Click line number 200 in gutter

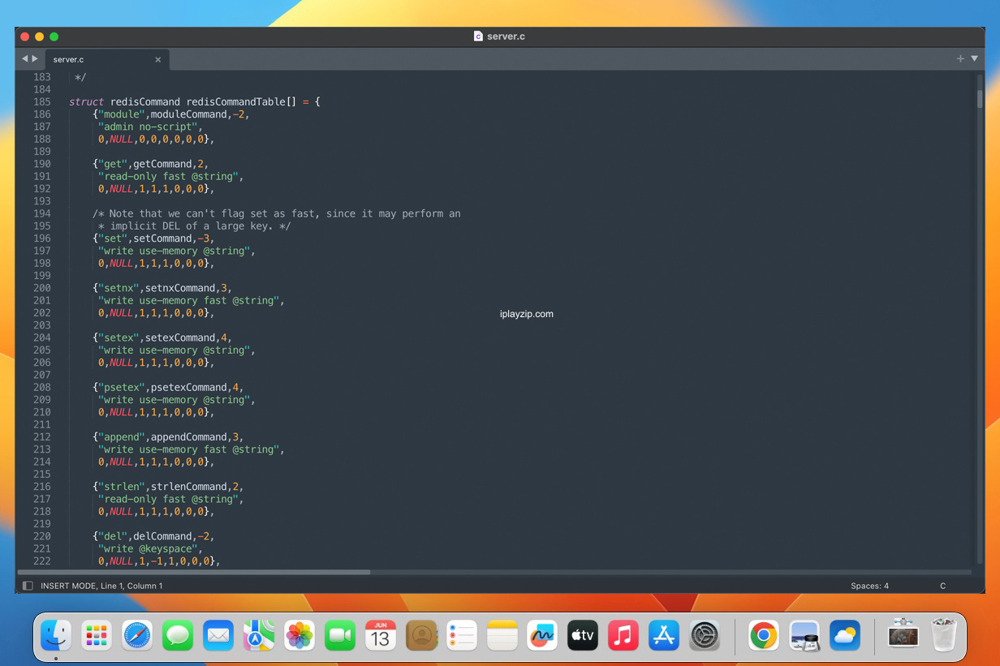(x=42, y=288)
